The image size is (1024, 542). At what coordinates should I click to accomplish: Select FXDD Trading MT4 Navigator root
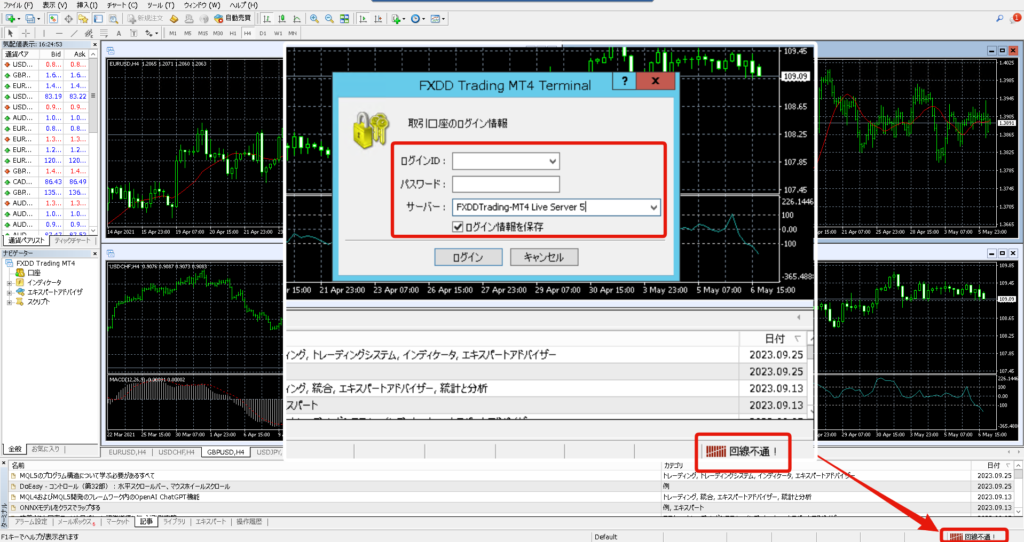pos(46,263)
